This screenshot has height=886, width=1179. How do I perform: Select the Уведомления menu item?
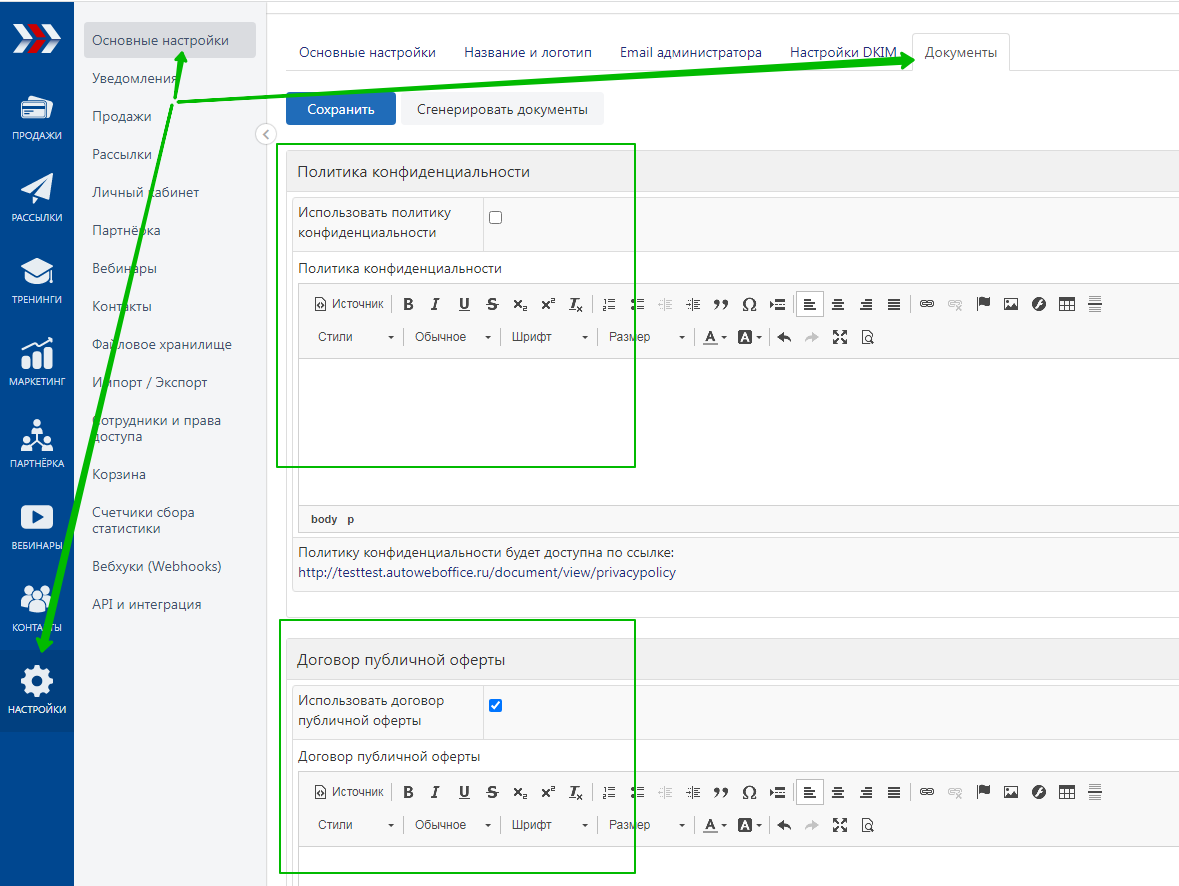coord(134,79)
